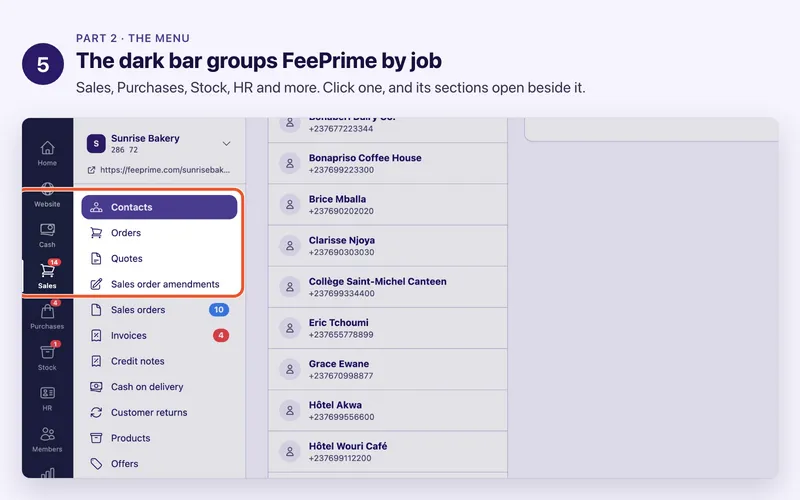Select contact Bonapriso Coffee House

point(388,163)
